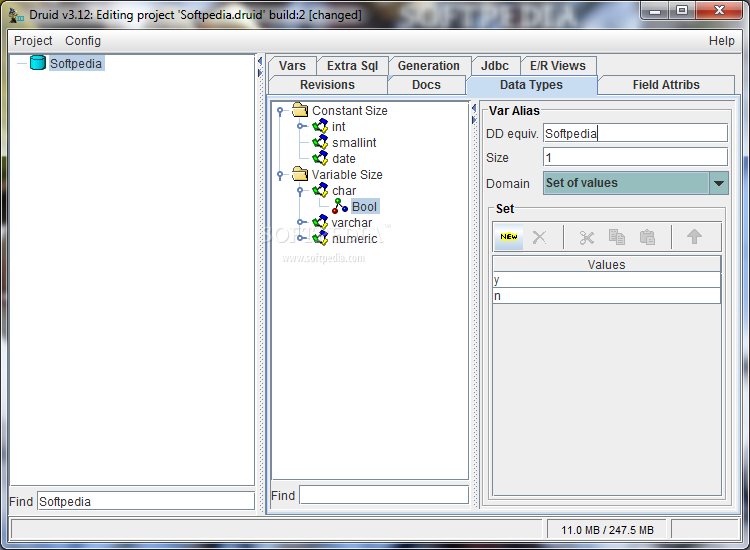This screenshot has height=550, width=750.
Task: Select the 'numeric' type label
Action: pos(354,238)
